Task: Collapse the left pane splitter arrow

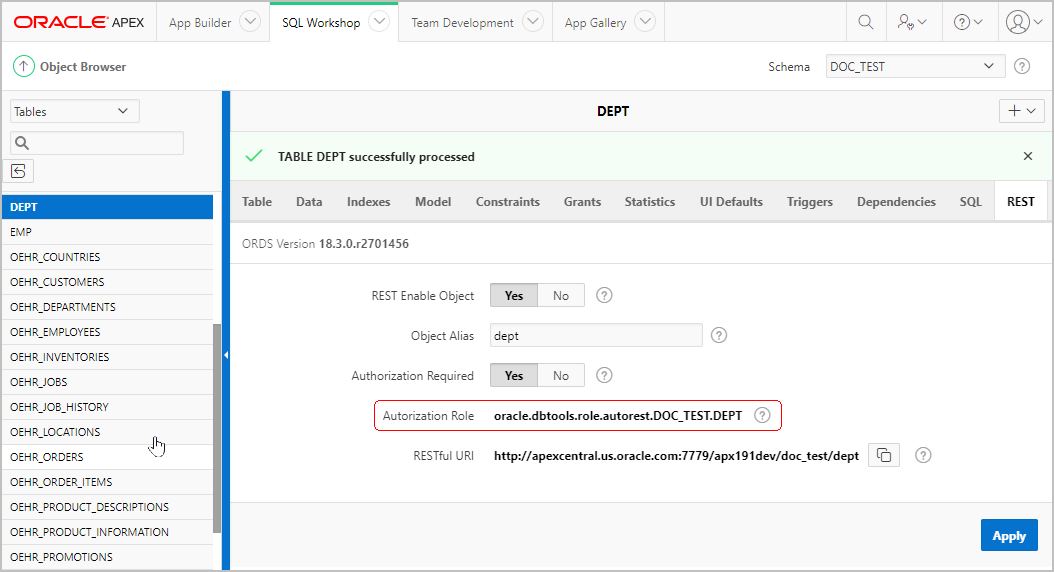Action: pyautogui.click(x=226, y=355)
